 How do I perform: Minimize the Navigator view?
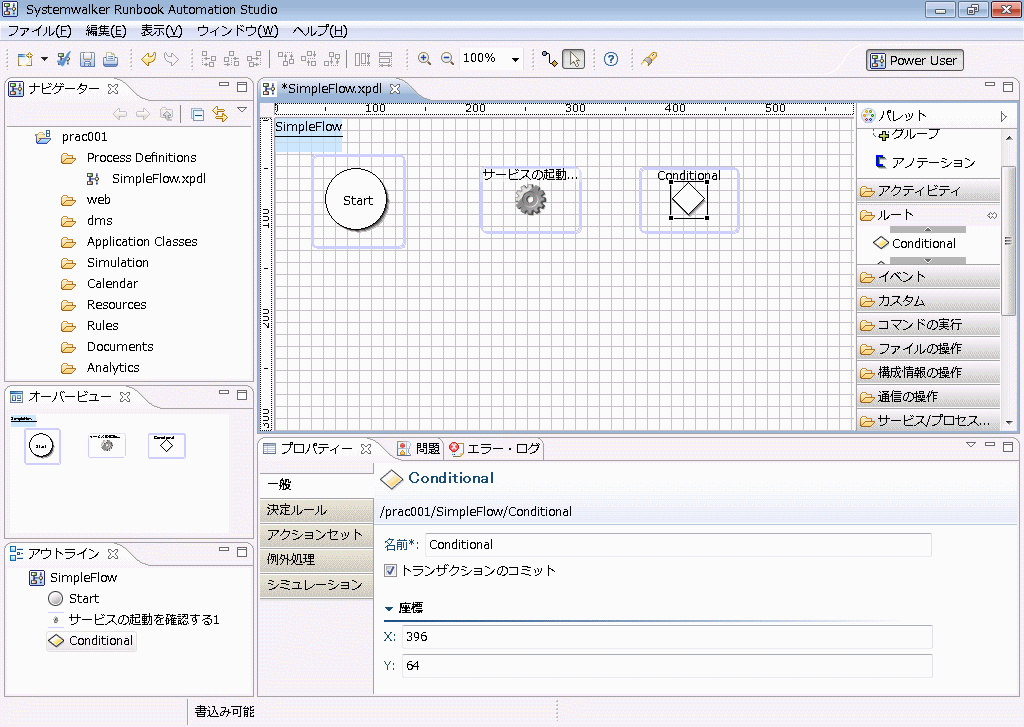point(224,86)
